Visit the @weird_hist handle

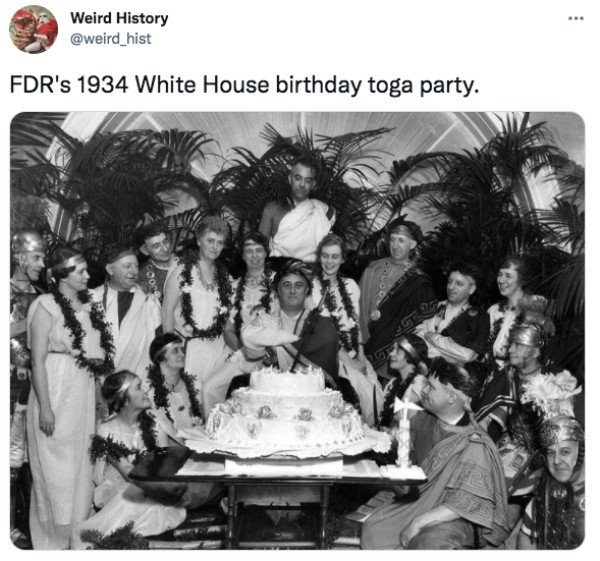111,39
